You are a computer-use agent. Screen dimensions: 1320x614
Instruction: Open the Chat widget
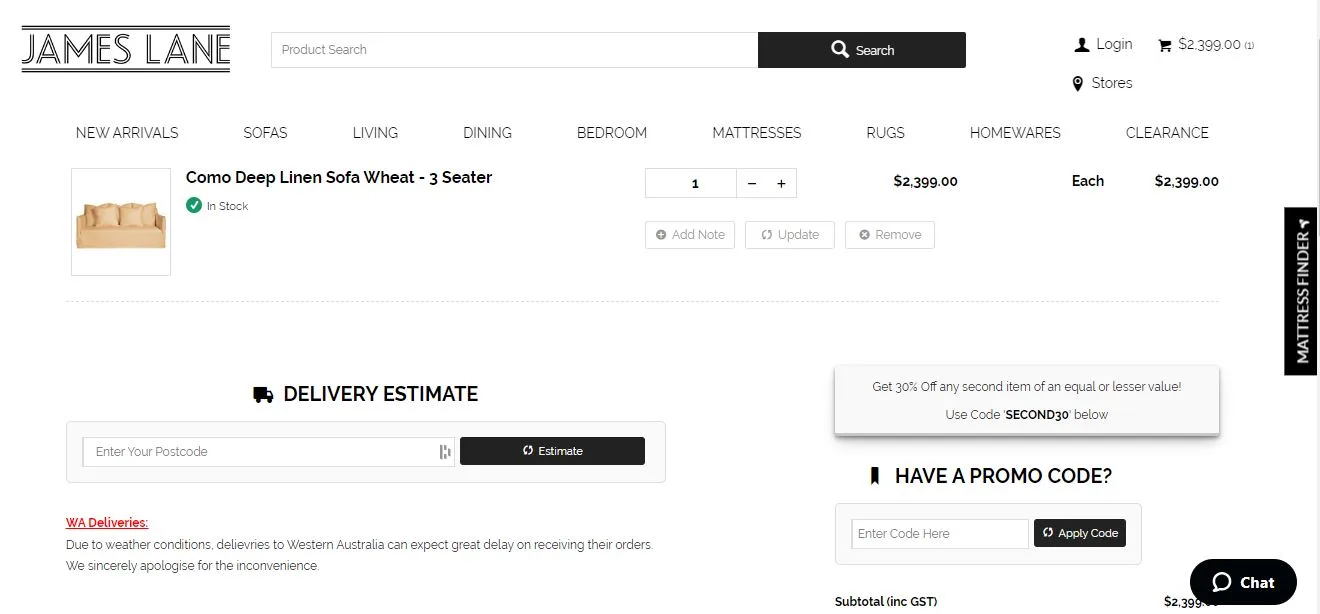point(1243,582)
